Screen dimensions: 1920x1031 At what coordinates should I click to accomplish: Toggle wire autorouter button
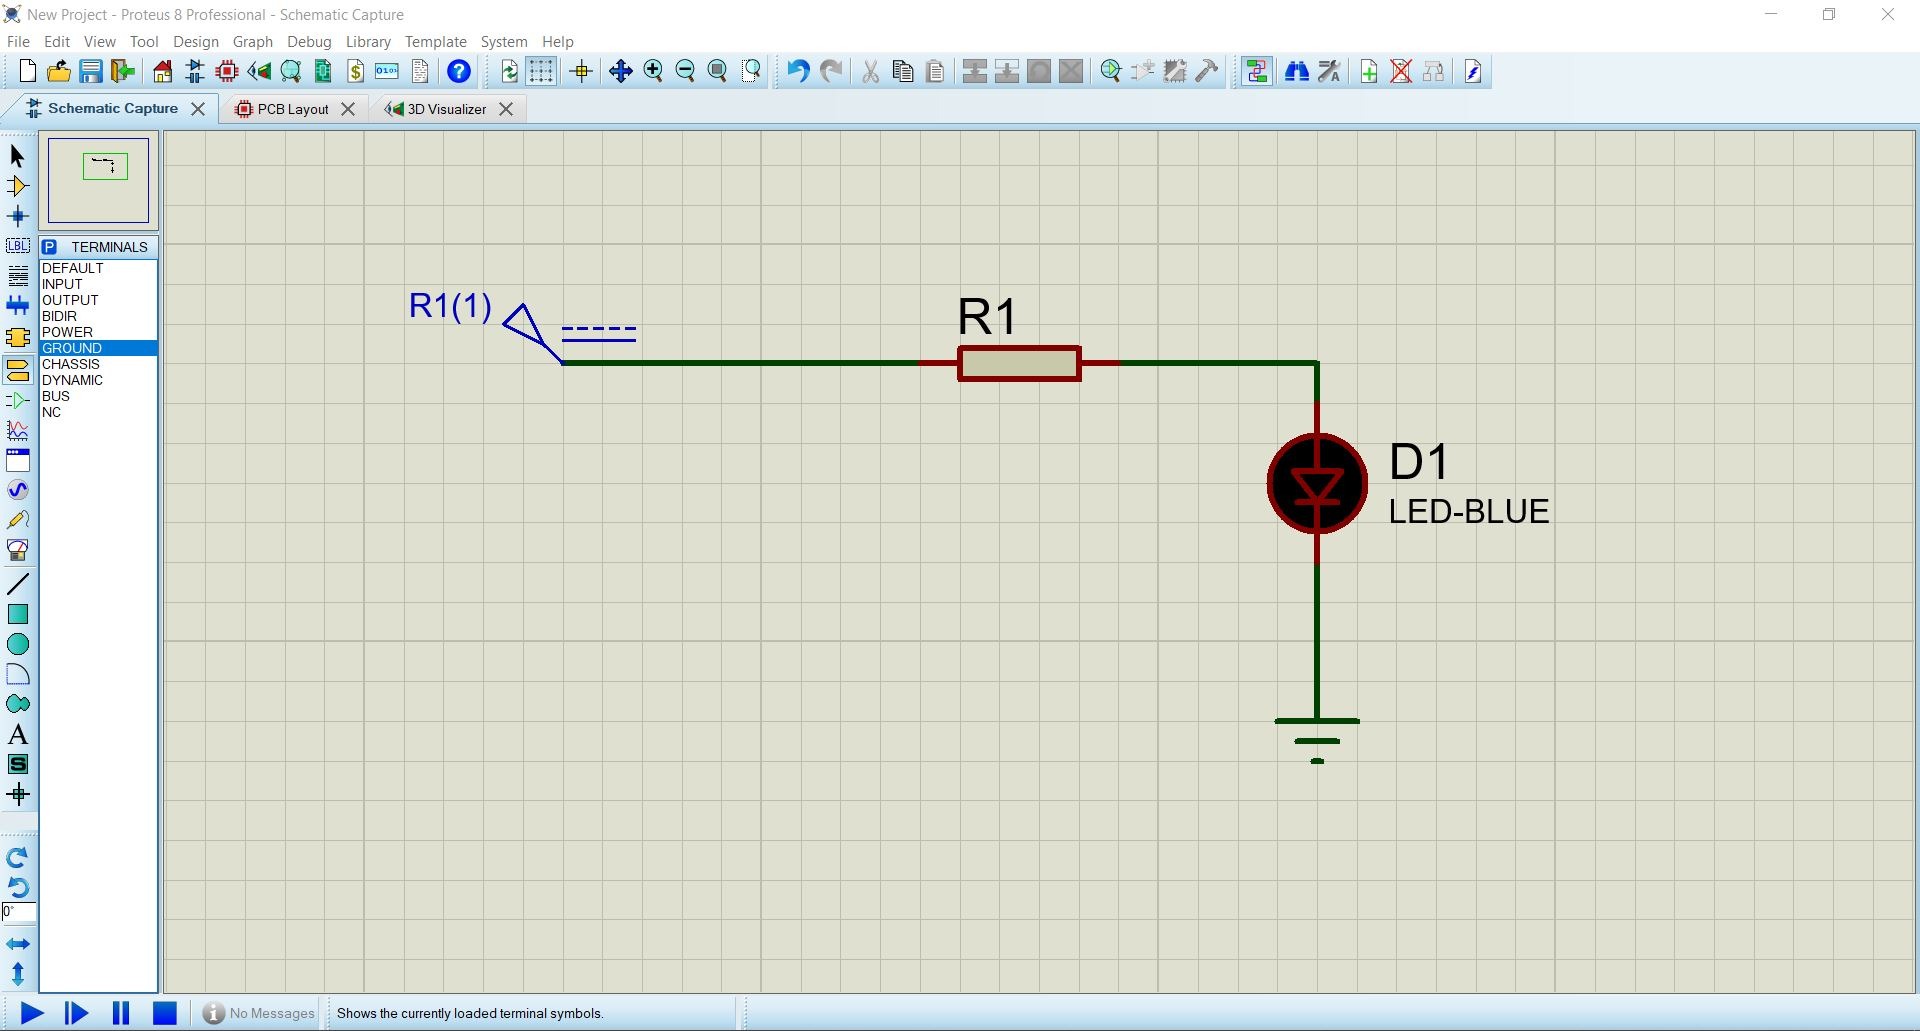coord(1257,71)
